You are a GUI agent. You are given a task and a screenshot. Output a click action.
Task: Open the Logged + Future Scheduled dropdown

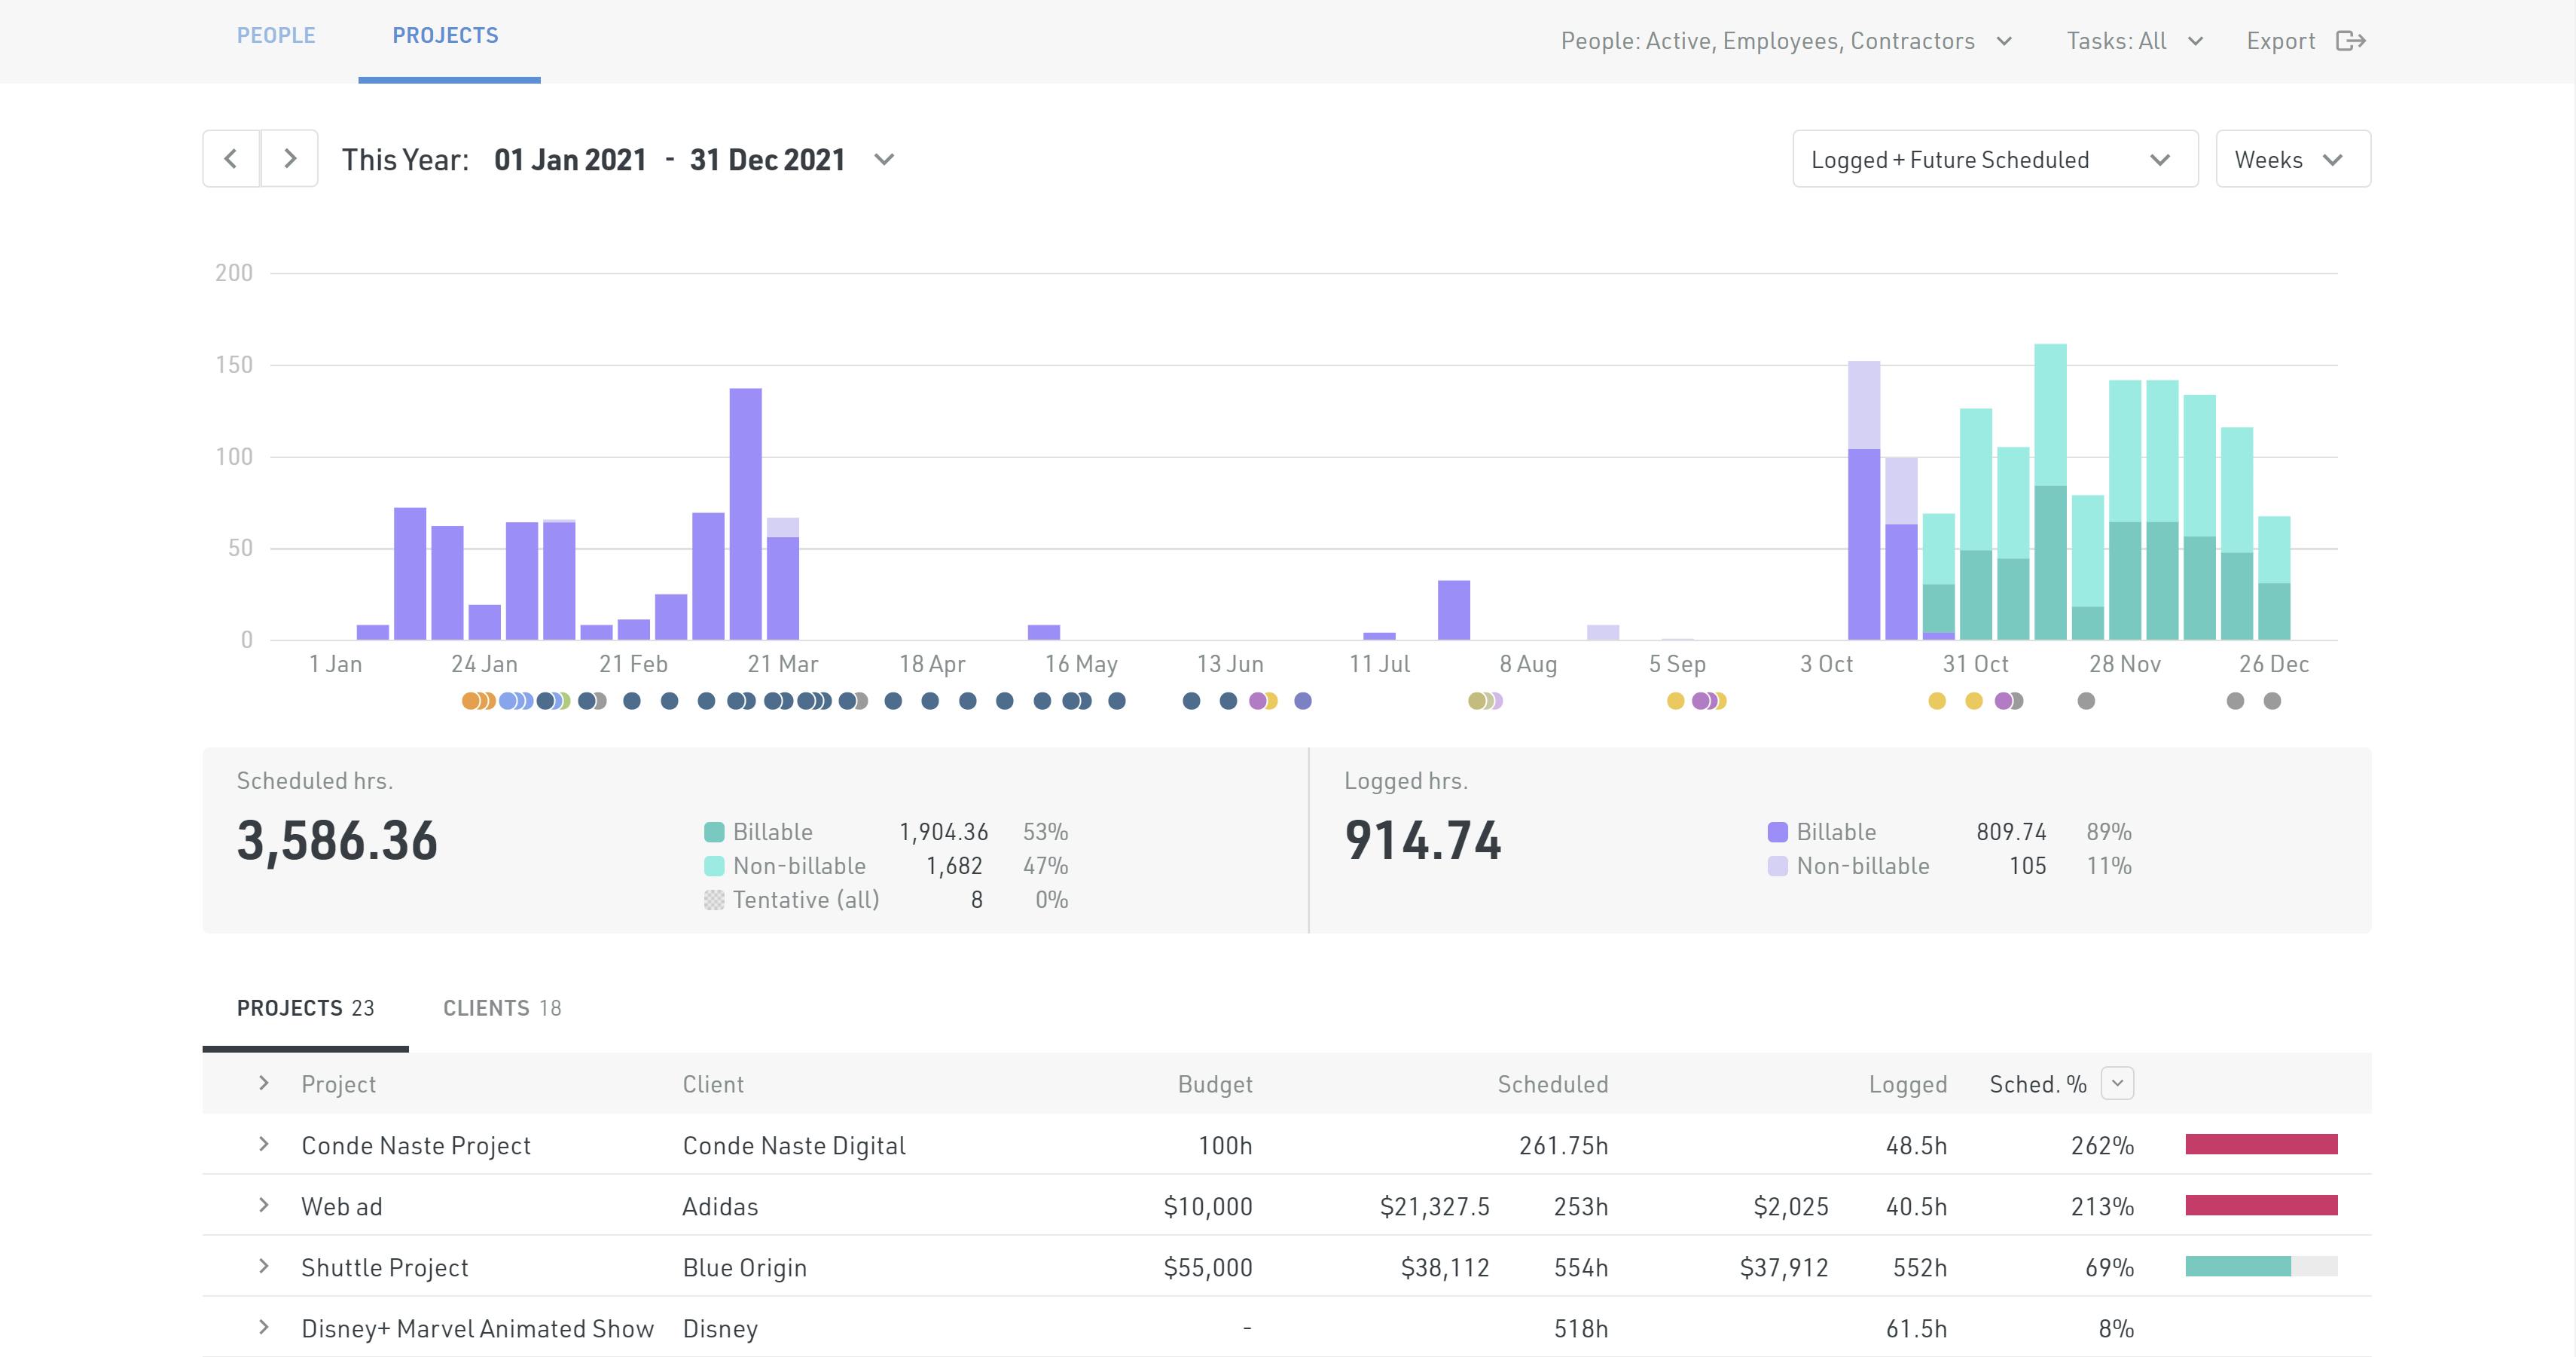[x=1994, y=159]
